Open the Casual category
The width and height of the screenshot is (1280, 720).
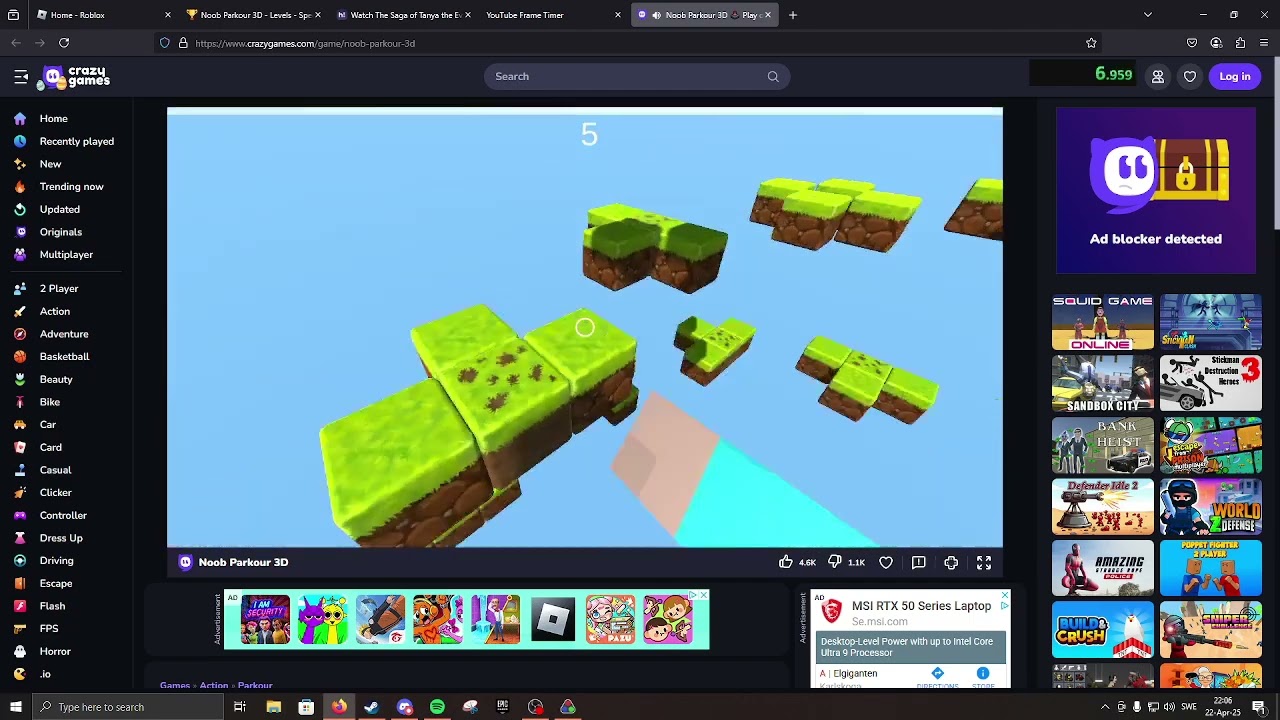[55, 470]
